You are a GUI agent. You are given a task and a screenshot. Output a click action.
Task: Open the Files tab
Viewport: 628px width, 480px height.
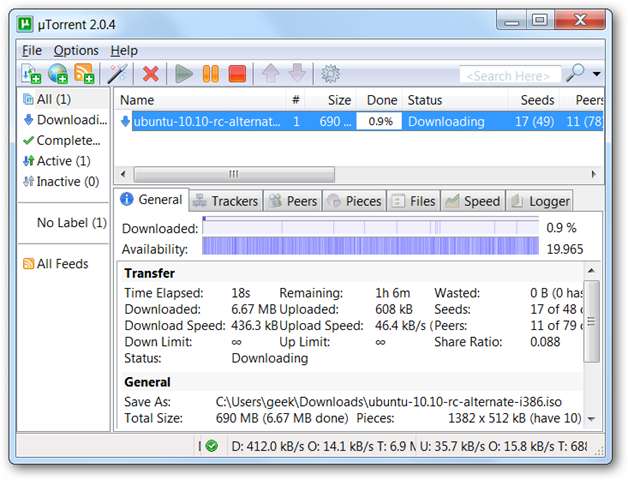413,201
